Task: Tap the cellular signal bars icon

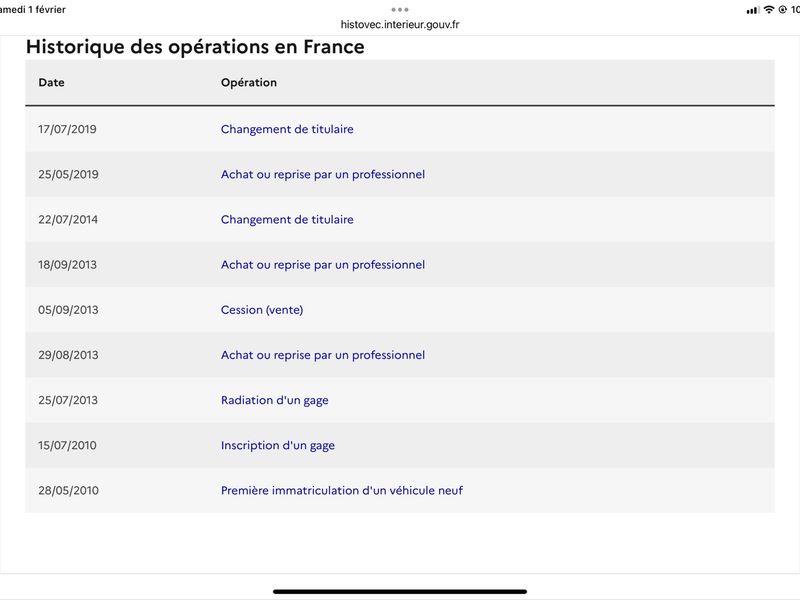Action: (753, 10)
